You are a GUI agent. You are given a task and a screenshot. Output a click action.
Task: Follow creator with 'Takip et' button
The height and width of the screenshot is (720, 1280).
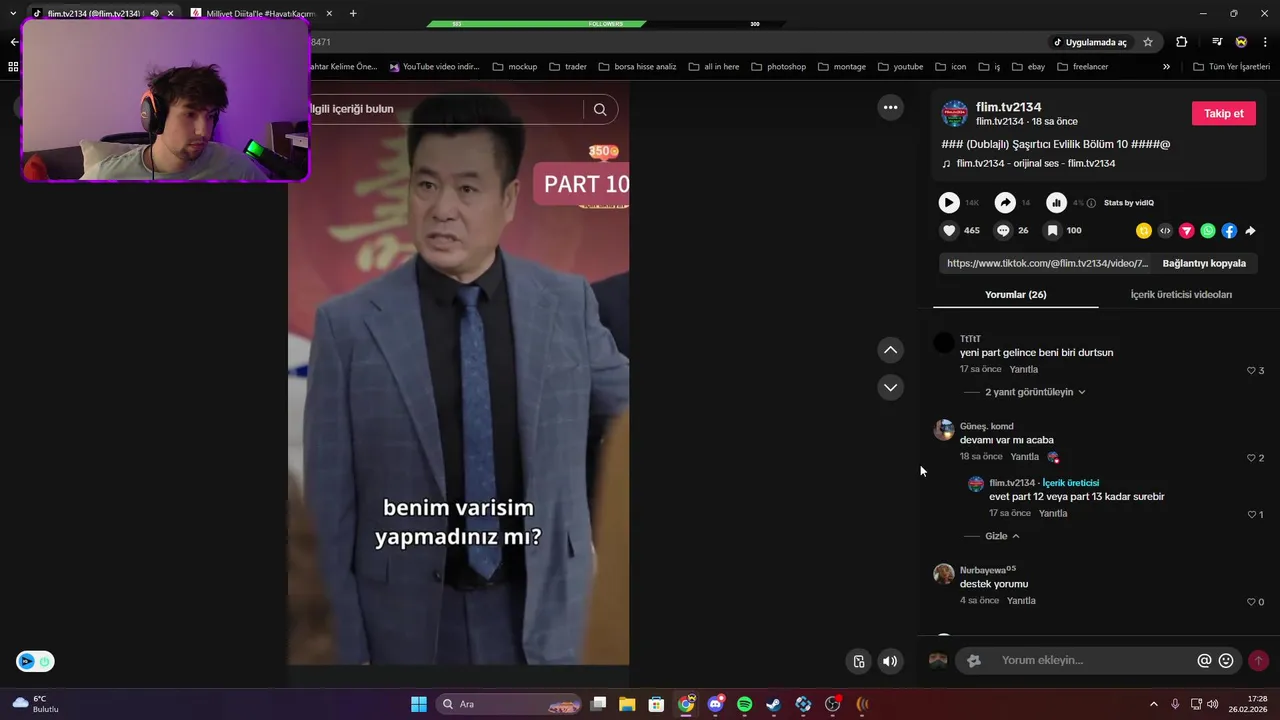[1223, 113]
